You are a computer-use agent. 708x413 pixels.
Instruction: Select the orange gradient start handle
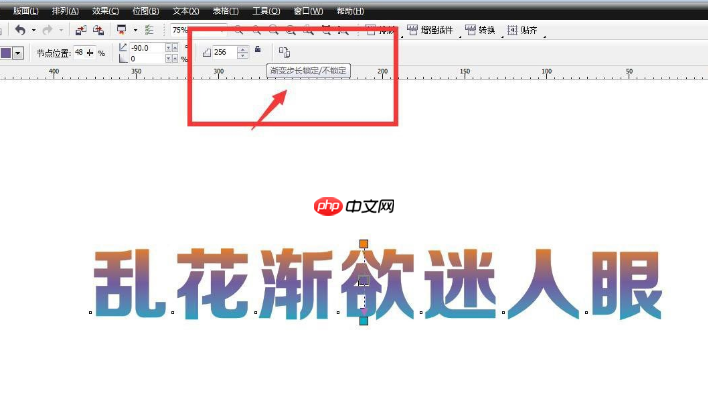pos(363,244)
